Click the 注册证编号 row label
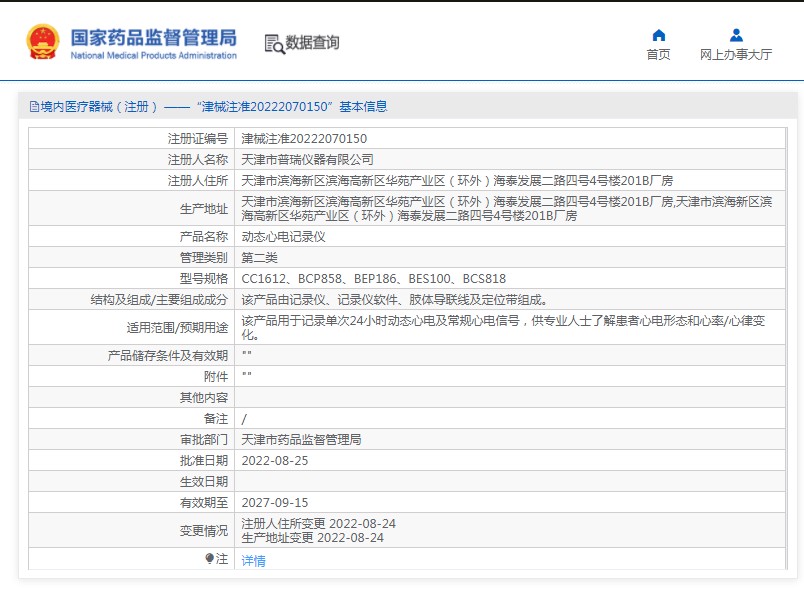The width and height of the screenshot is (804, 594). pyautogui.click(x=197, y=138)
